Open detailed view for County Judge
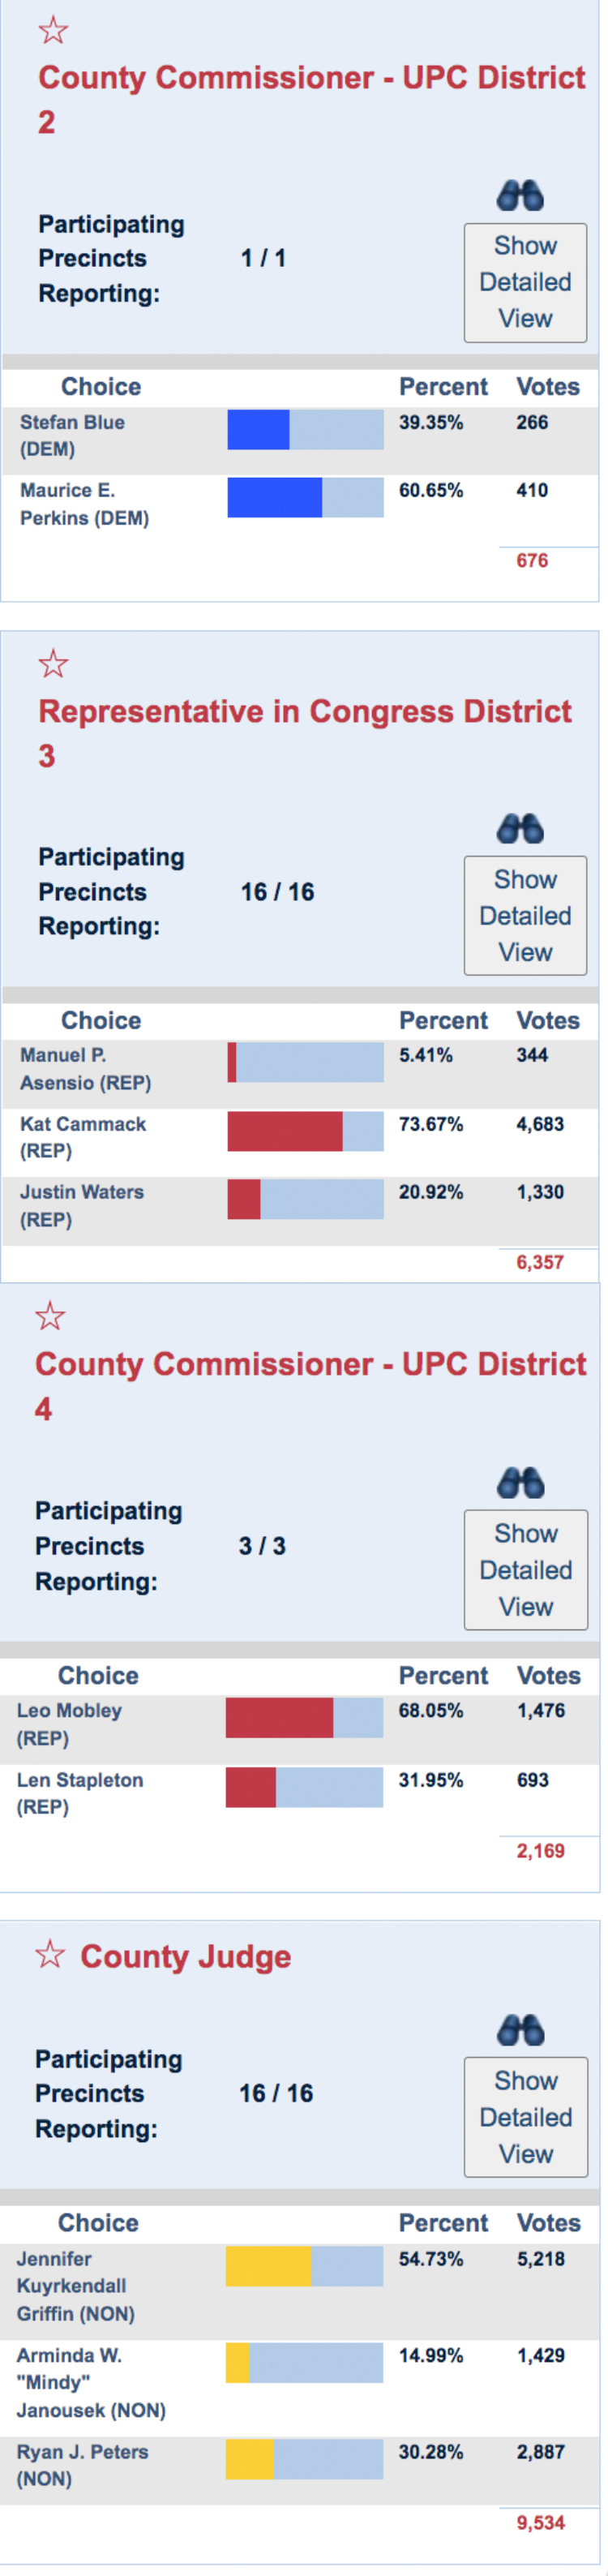Image resolution: width=608 pixels, height=2576 pixels. [525, 2117]
